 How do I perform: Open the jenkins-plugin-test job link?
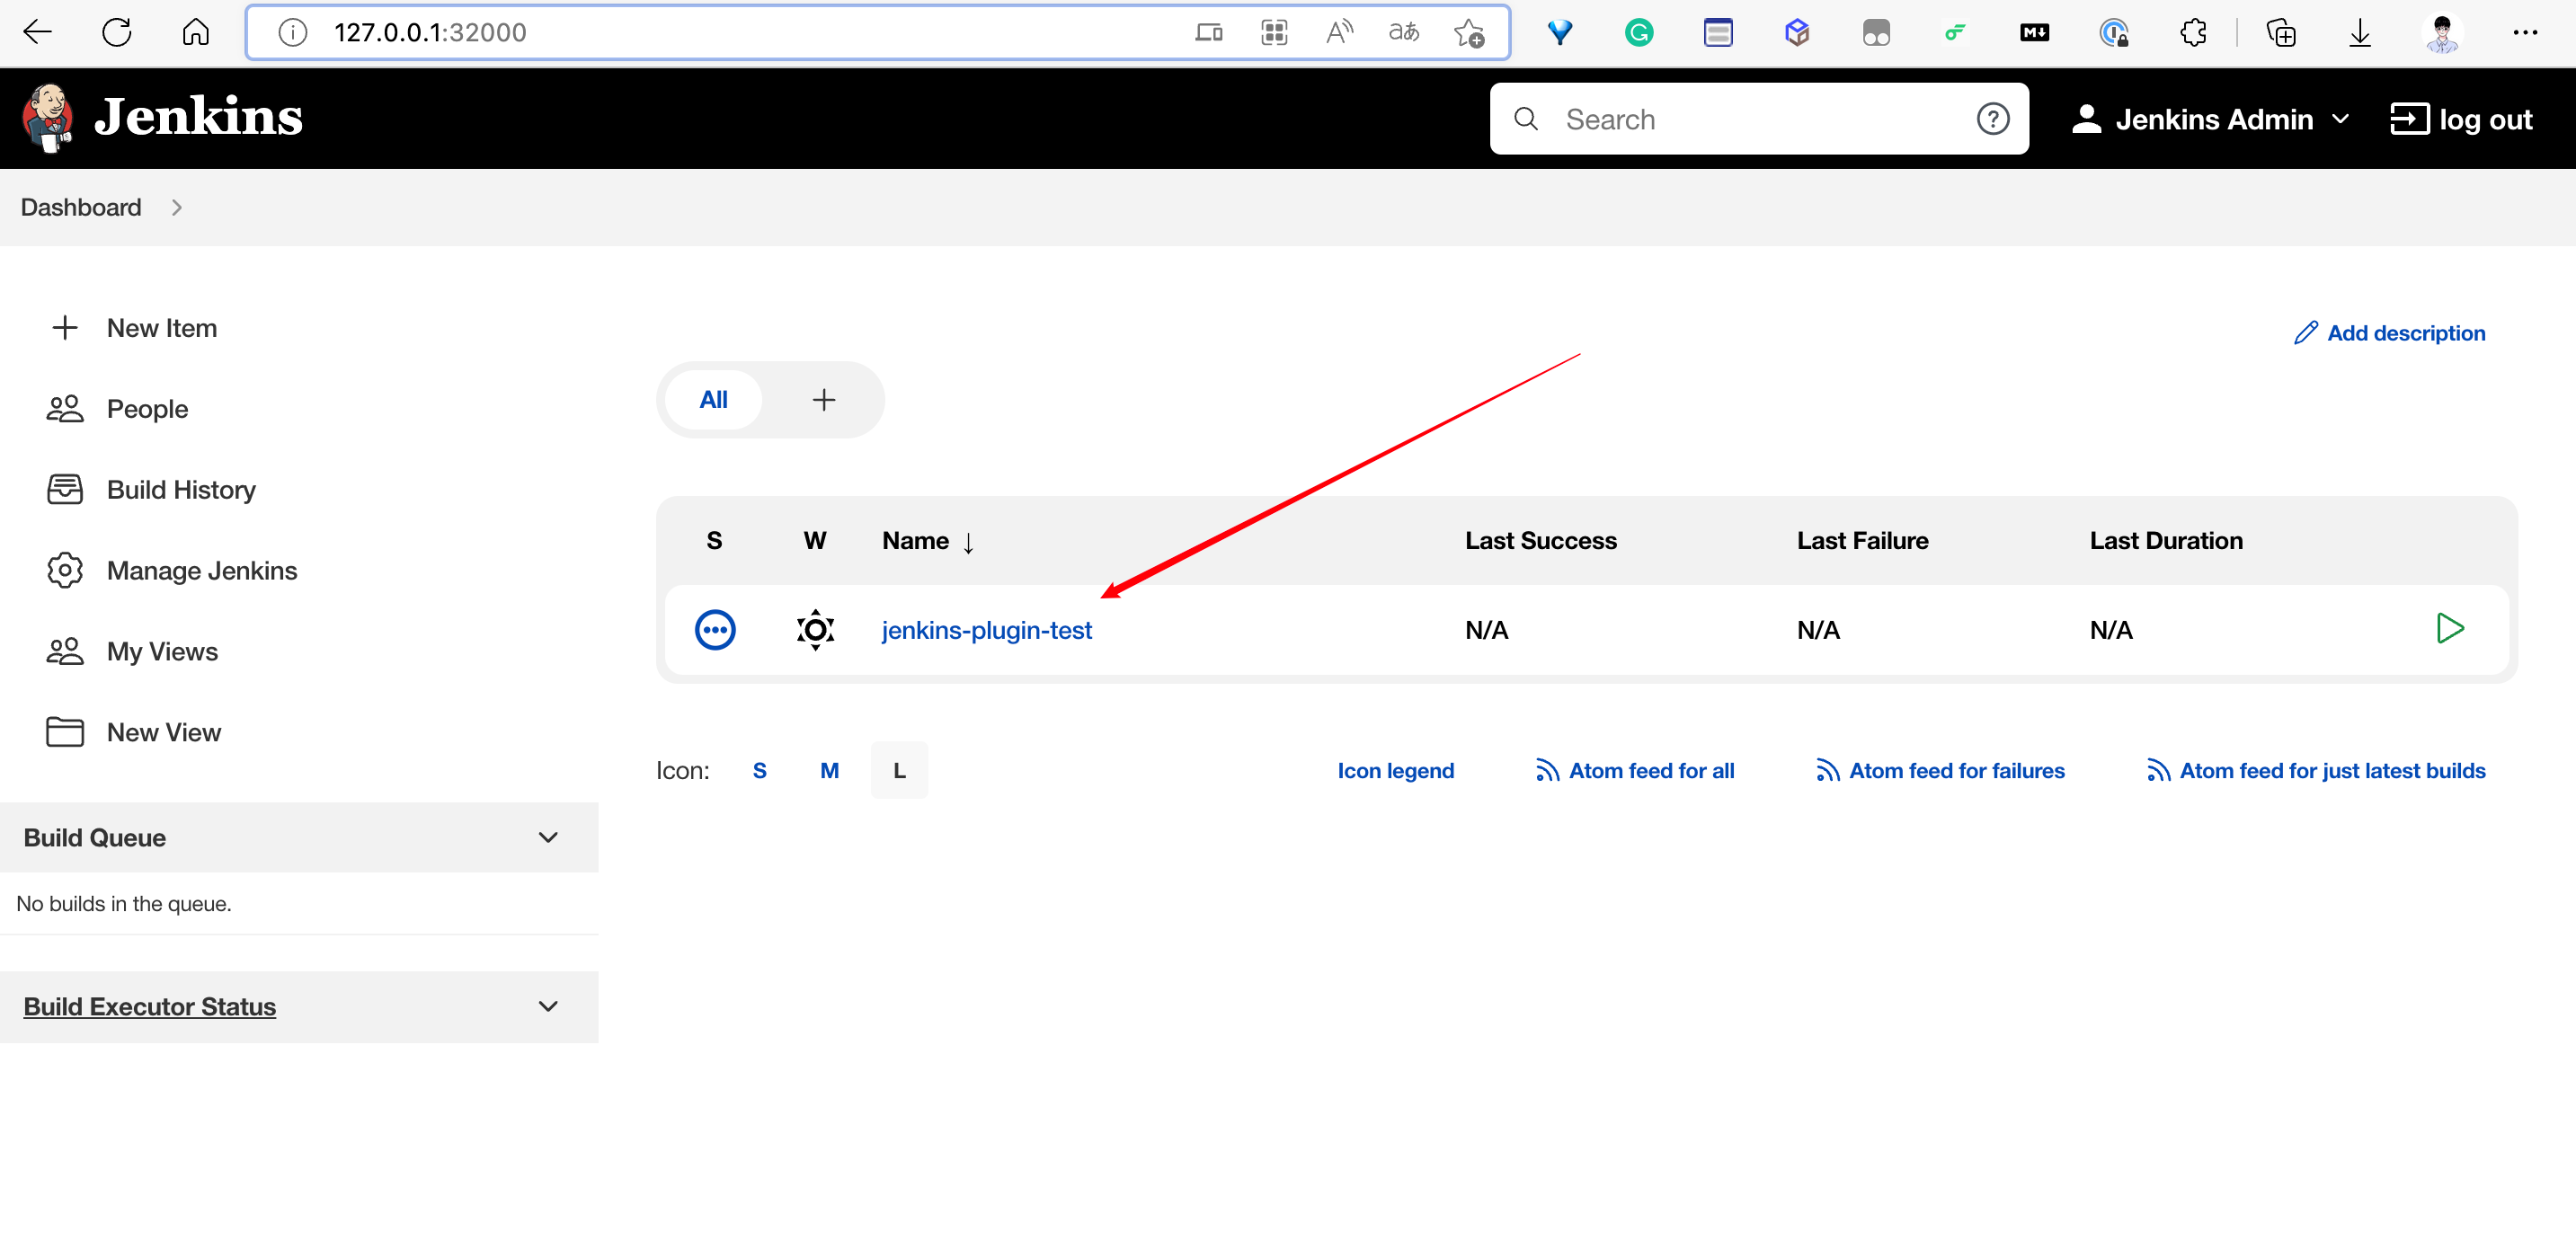click(x=986, y=630)
